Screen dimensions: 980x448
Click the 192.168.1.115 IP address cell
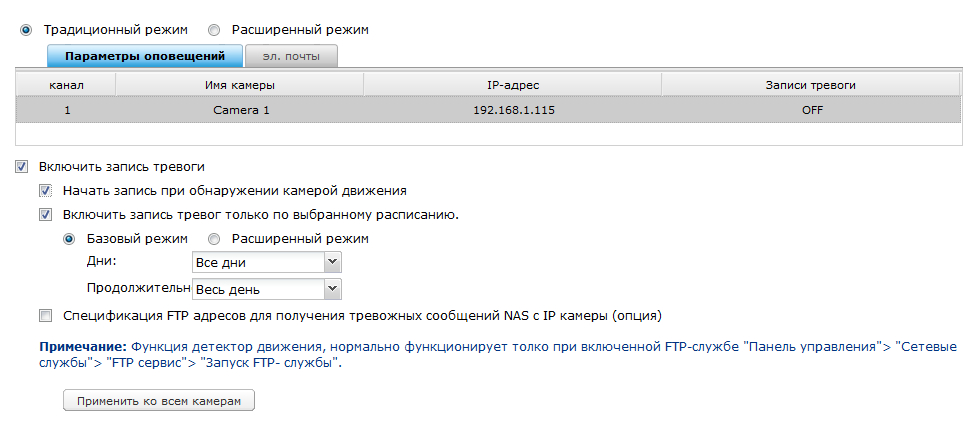point(513,110)
